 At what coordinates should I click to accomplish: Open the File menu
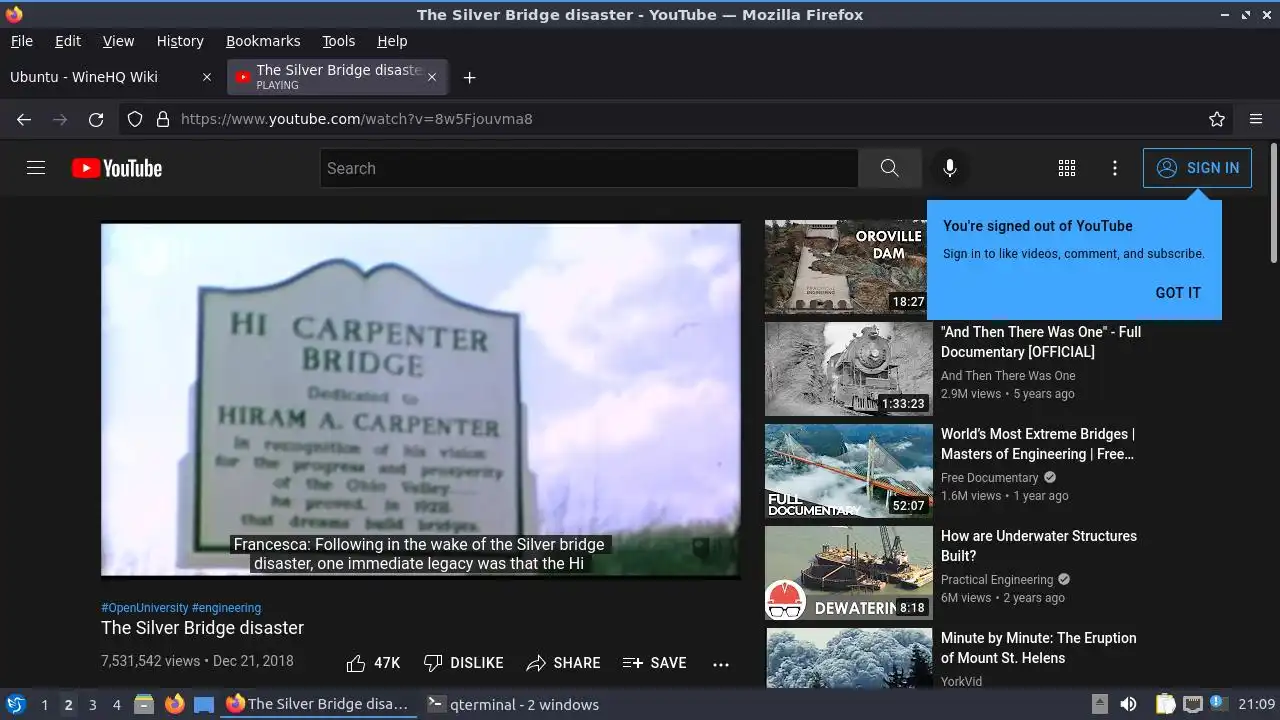coord(21,41)
